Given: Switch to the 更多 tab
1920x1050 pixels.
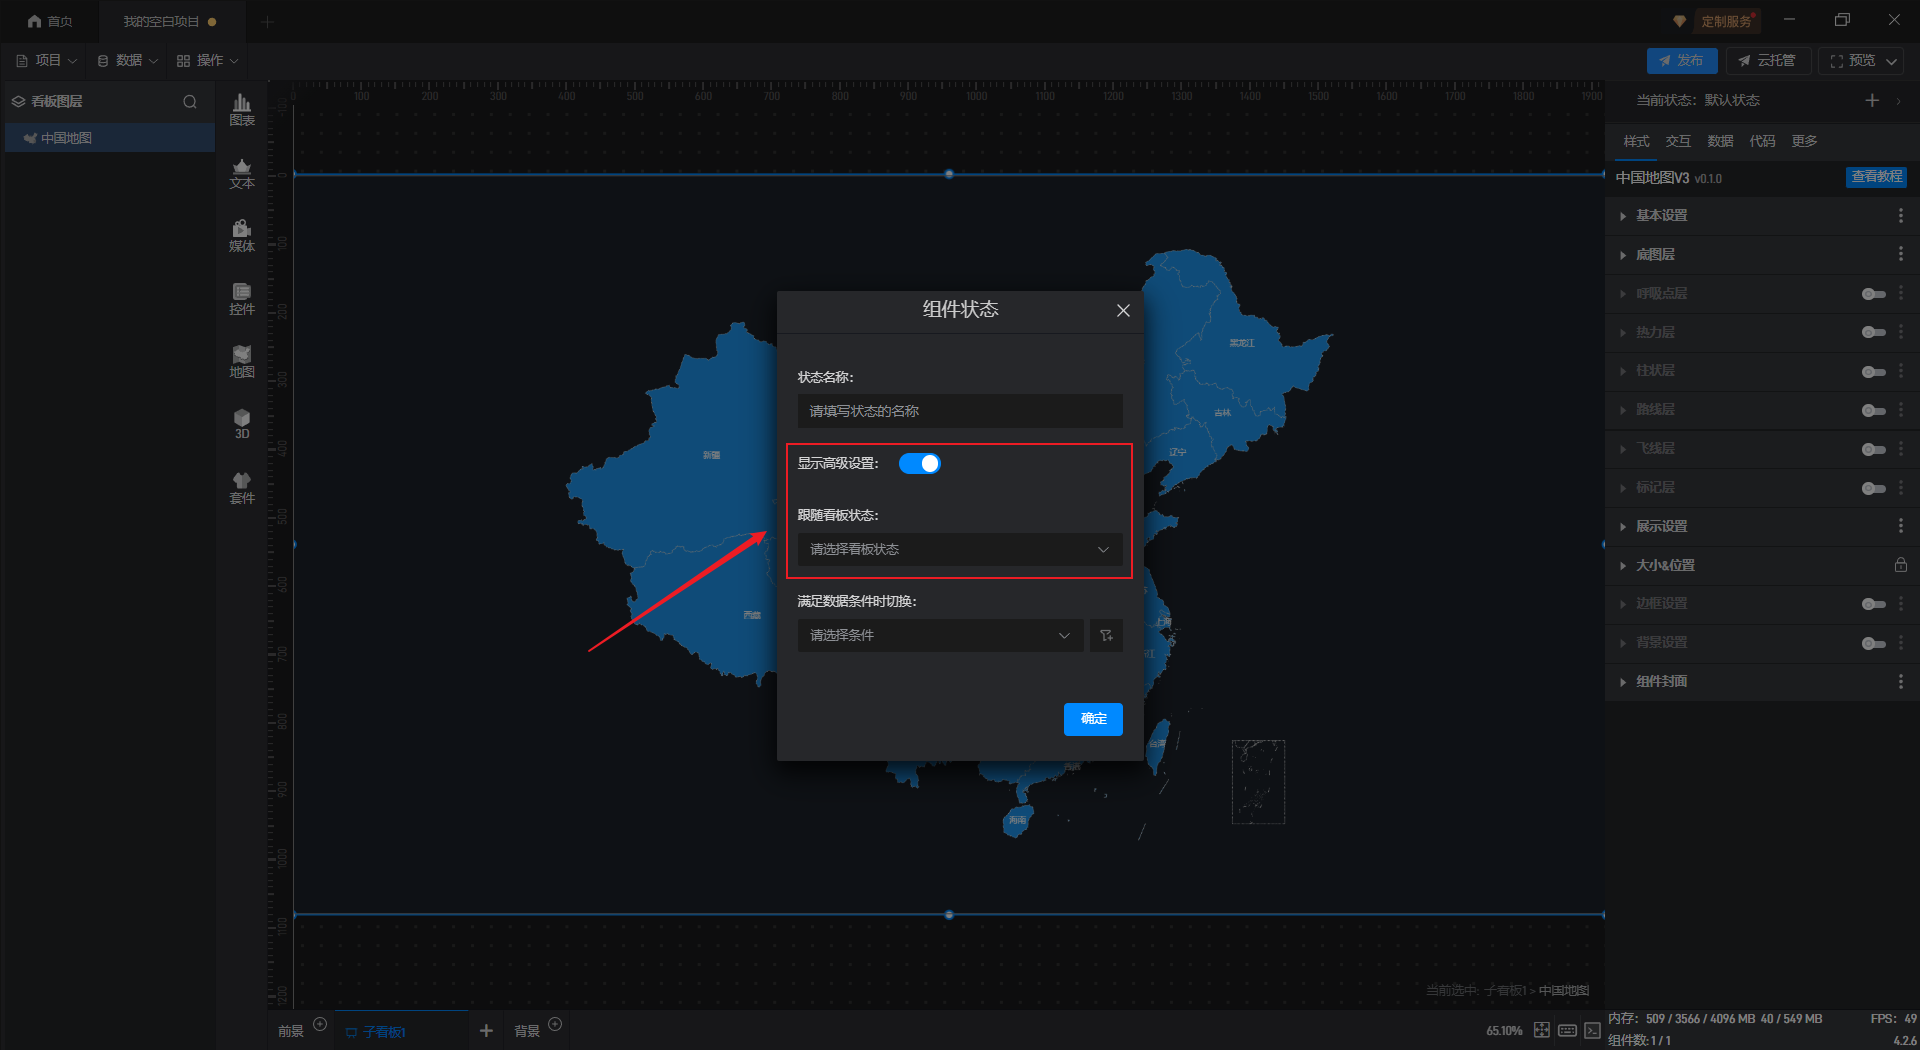Looking at the screenshot, I should pos(1804,141).
